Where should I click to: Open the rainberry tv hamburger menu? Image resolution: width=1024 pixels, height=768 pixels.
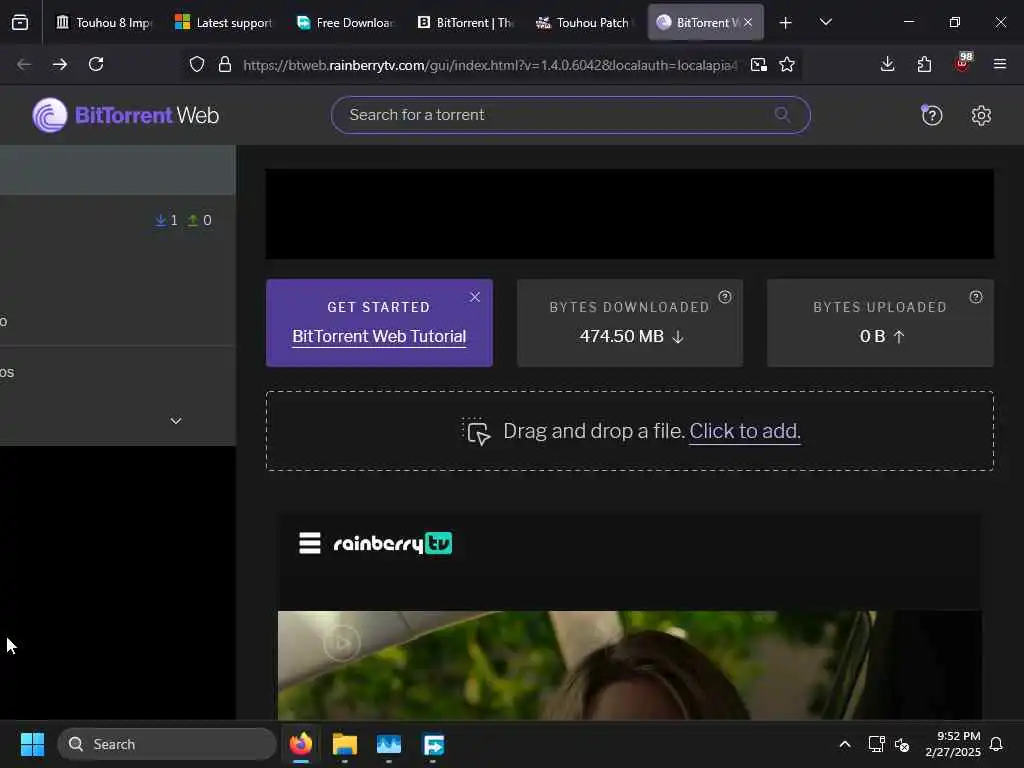(x=310, y=543)
